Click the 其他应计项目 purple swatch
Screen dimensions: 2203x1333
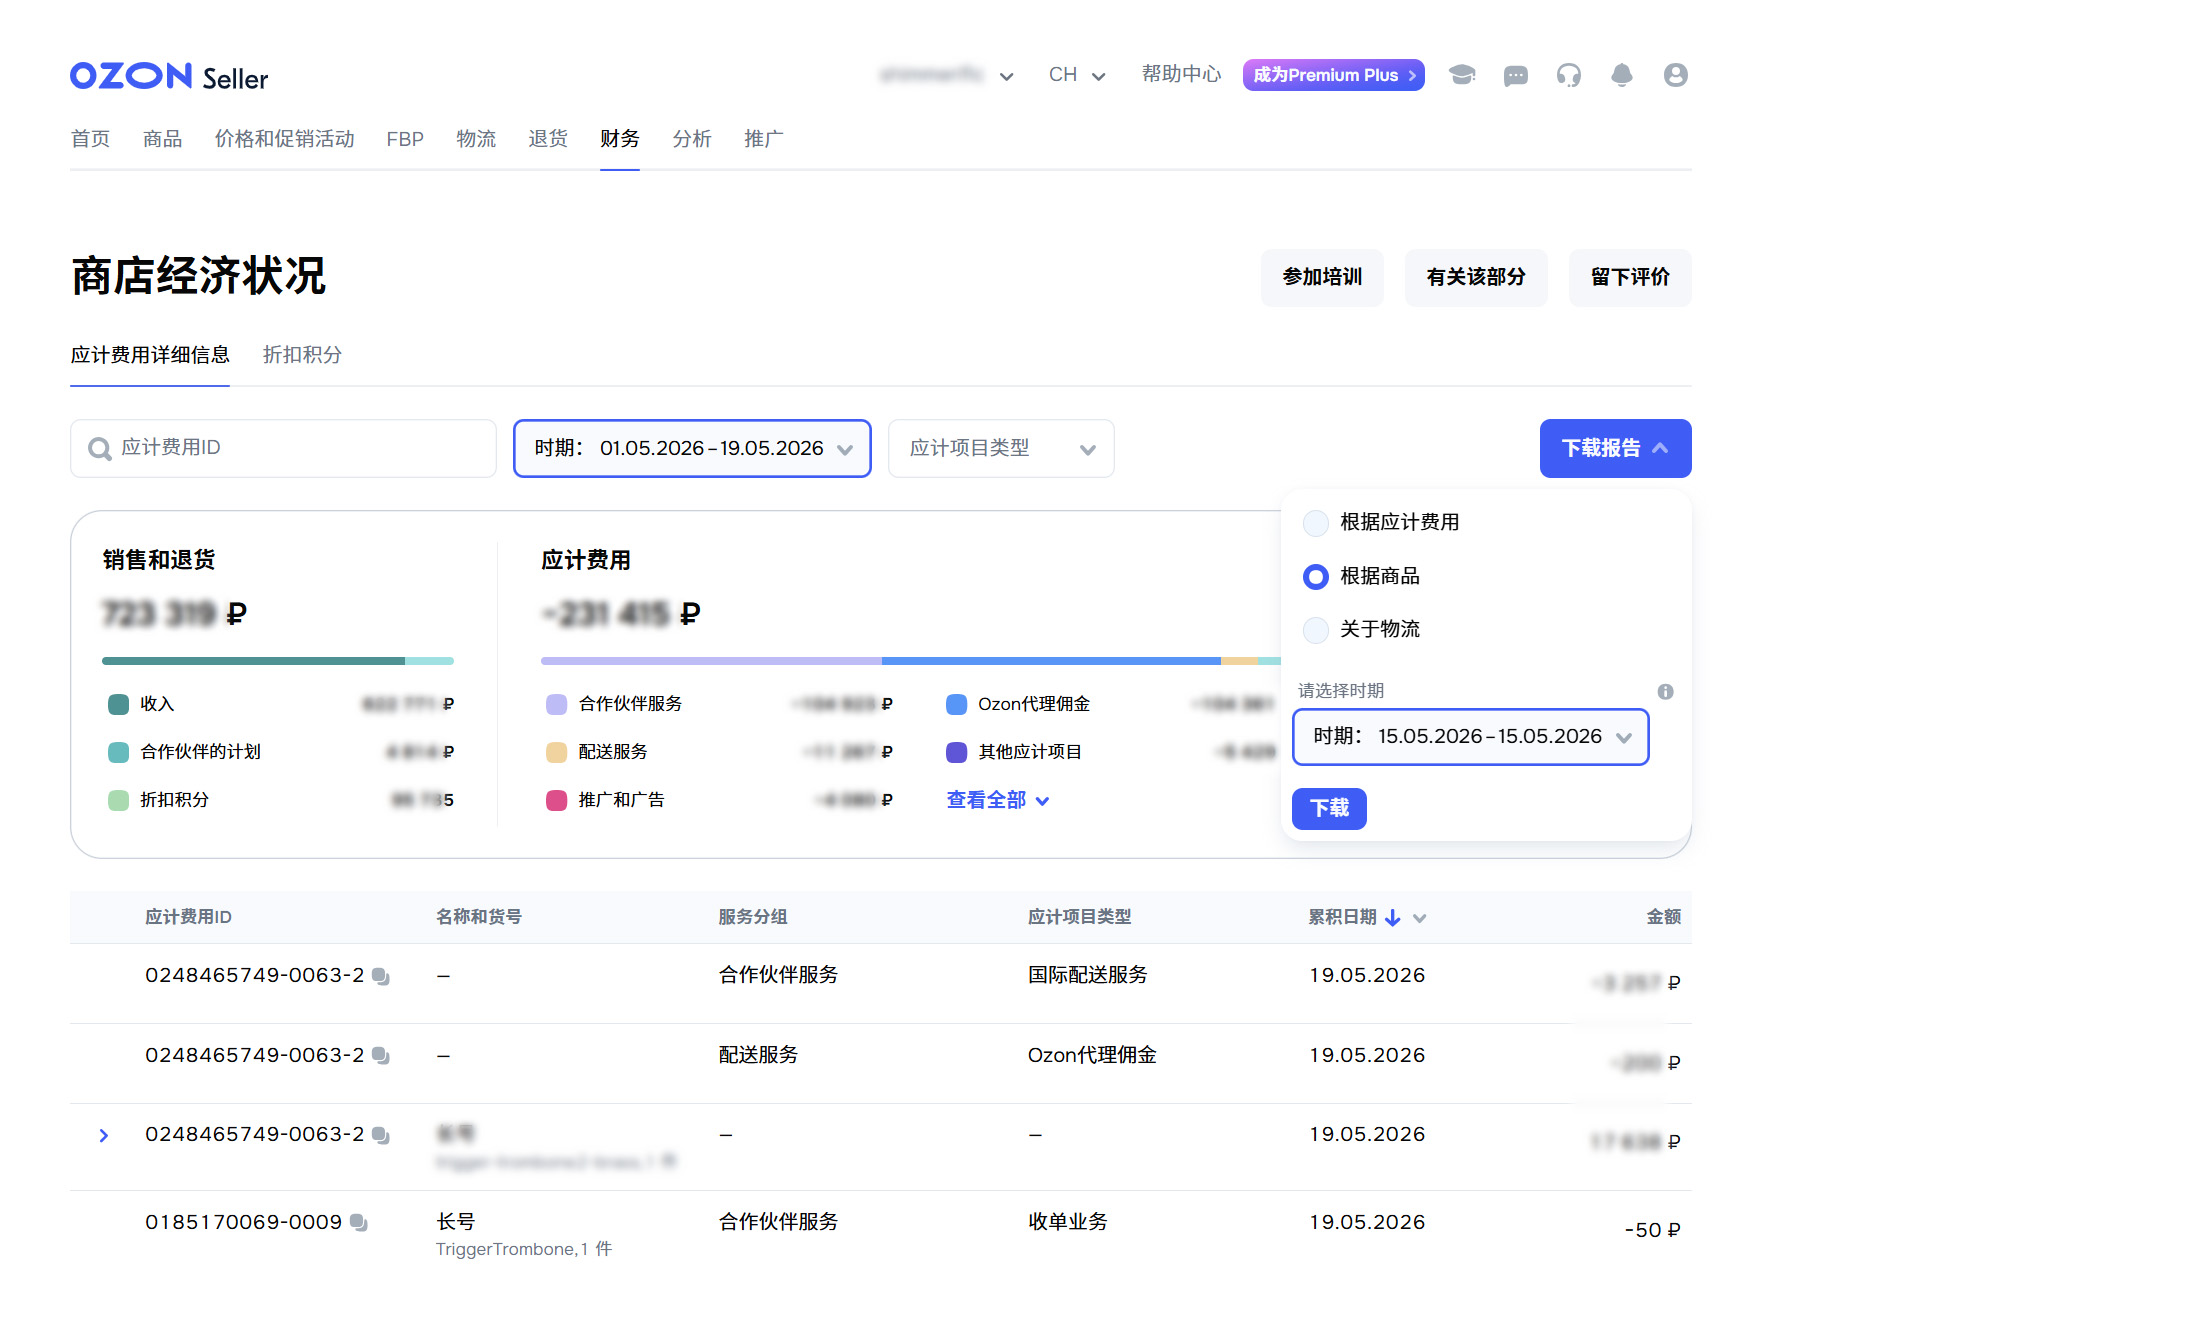(956, 752)
